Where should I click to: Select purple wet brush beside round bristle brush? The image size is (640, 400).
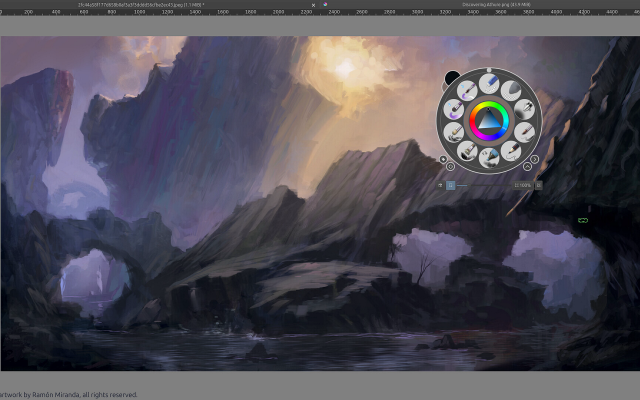[x=453, y=109]
